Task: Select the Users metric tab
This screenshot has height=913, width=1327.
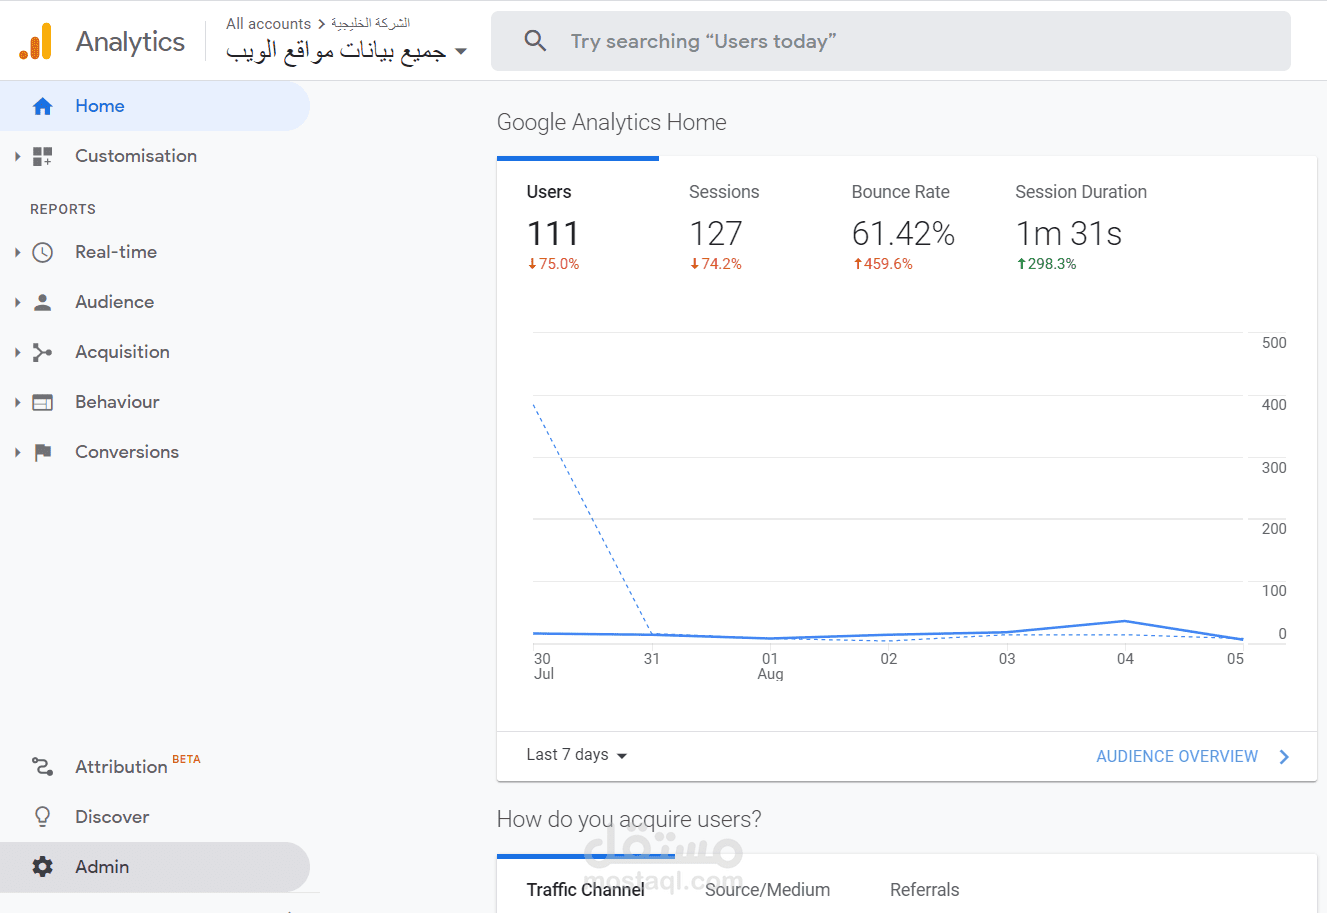Action: pos(577,228)
